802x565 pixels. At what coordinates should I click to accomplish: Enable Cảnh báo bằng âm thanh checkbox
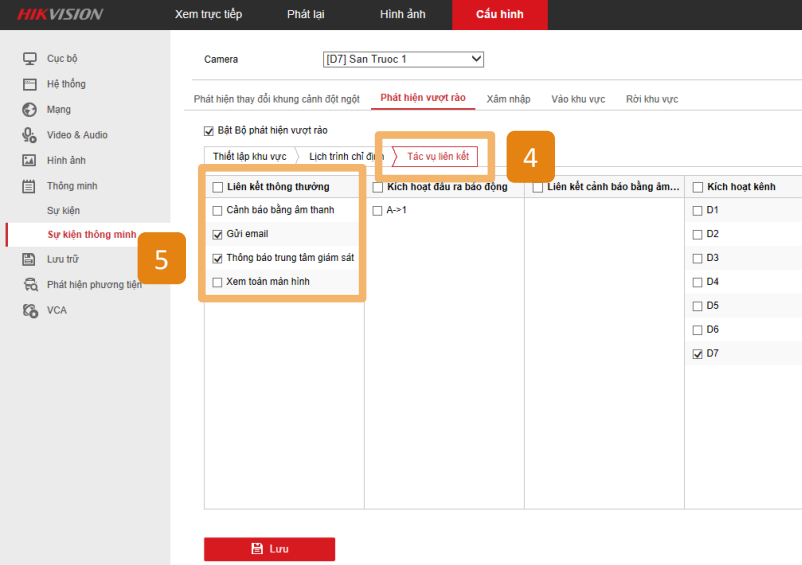[217, 210]
